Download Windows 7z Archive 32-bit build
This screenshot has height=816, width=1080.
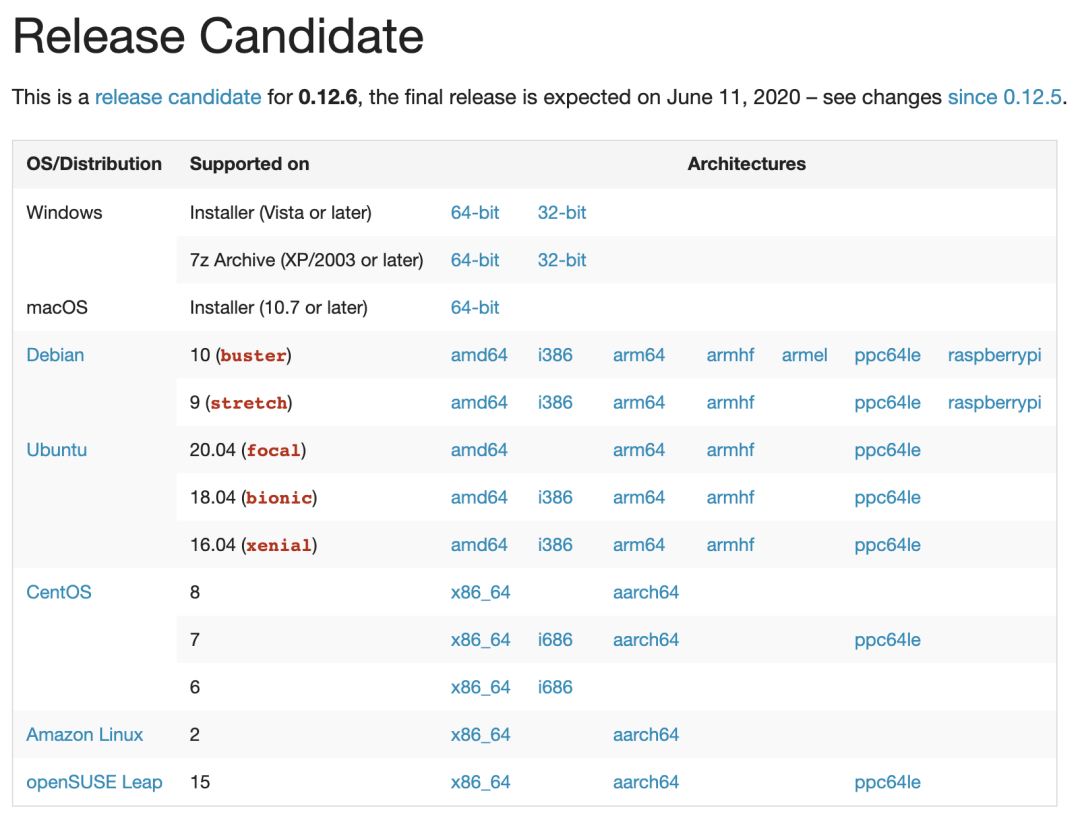(562, 260)
